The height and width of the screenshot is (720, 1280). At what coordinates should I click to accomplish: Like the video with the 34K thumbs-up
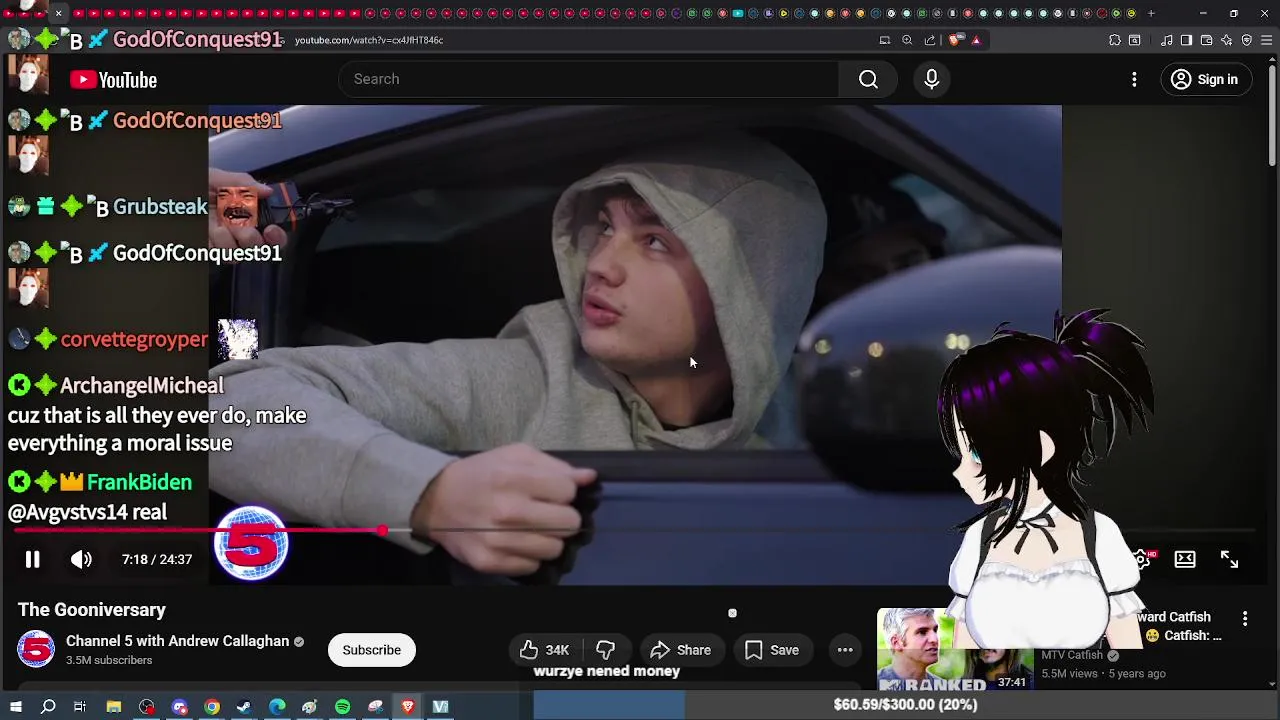pos(544,650)
